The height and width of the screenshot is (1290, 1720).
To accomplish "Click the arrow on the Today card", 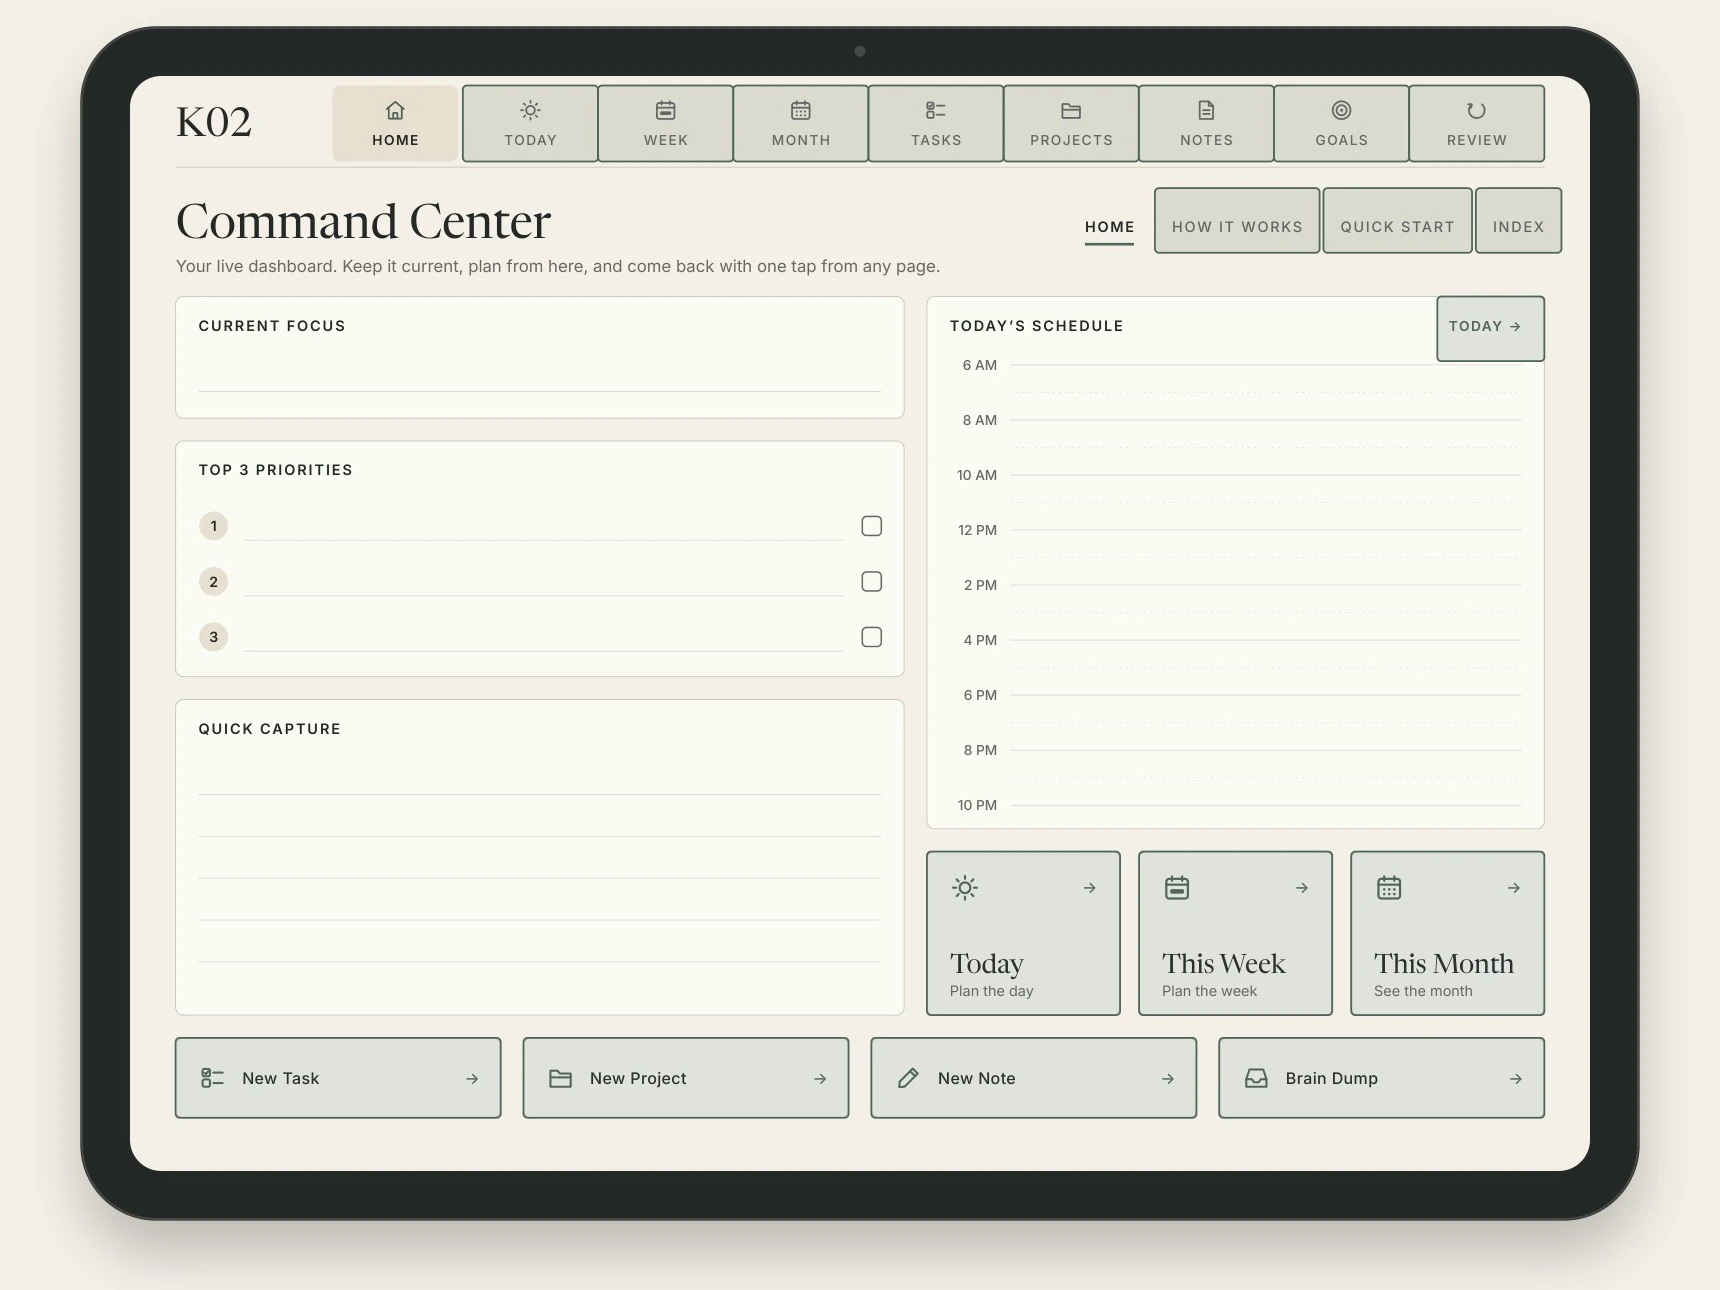I will coord(1090,888).
